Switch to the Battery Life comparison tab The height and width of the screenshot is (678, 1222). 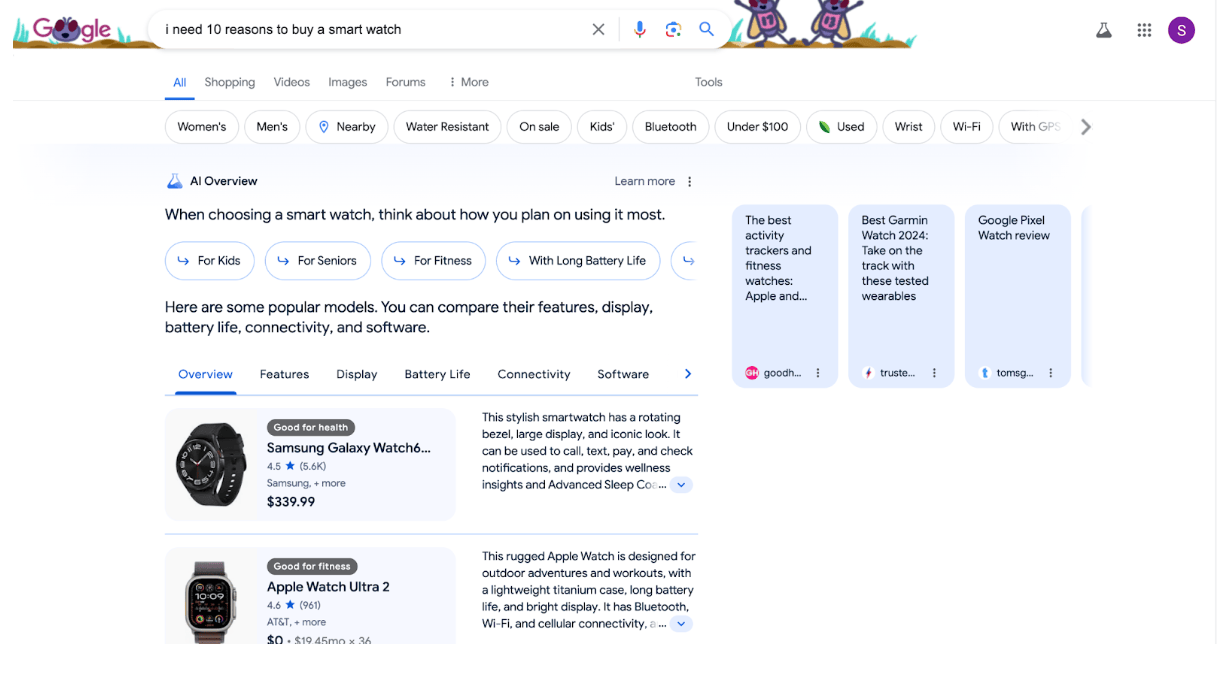pyautogui.click(x=437, y=374)
